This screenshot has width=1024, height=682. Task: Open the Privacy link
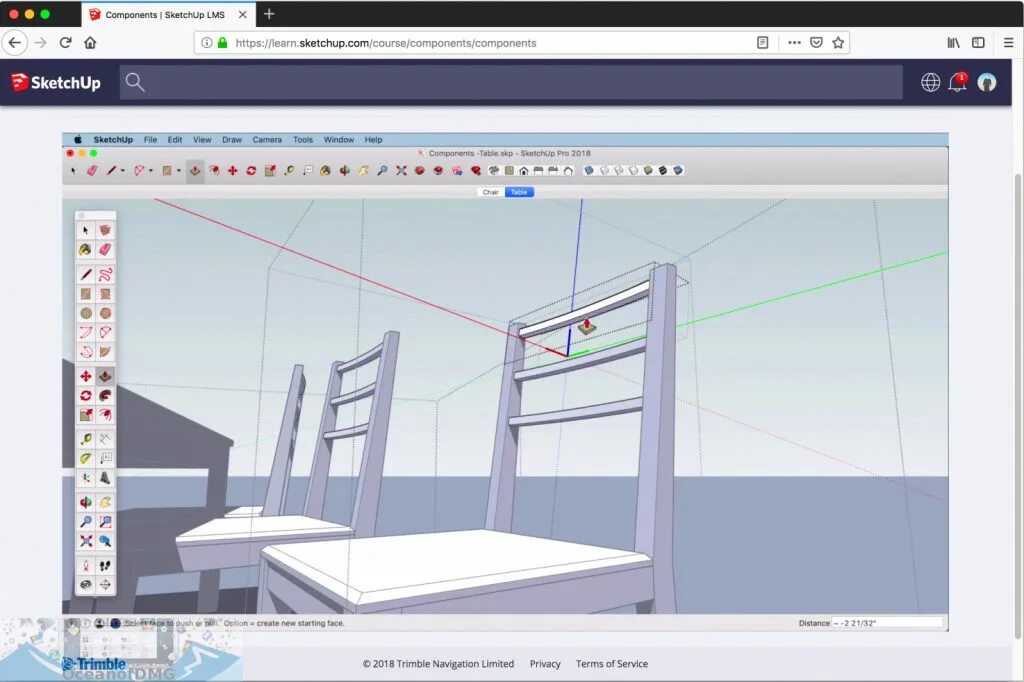point(545,664)
